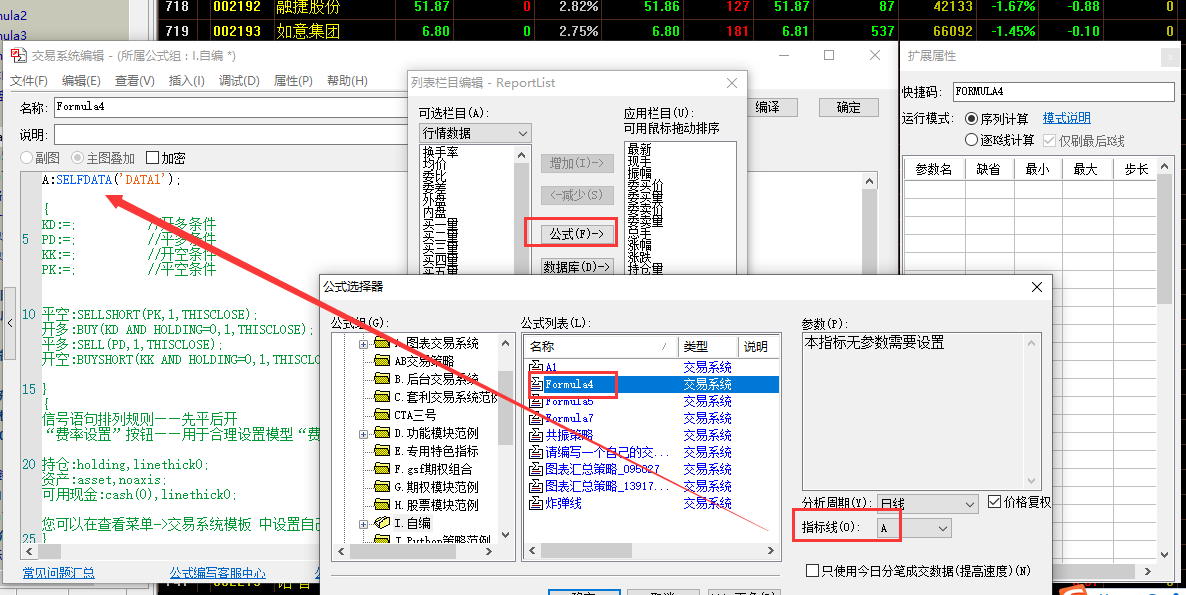Click the 名称 input field containing Formula4

[x=231, y=107]
